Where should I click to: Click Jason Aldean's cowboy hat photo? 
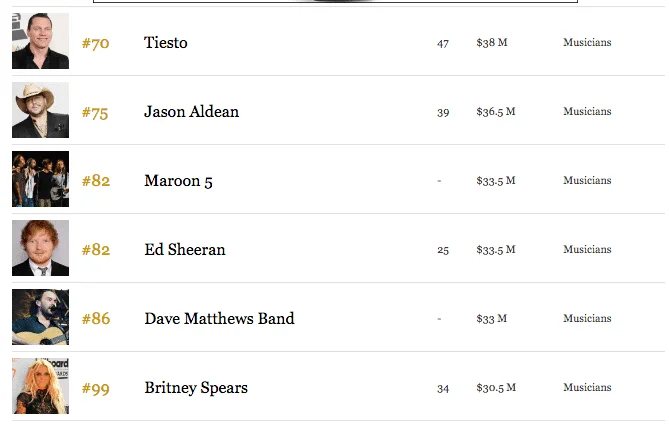click(40, 110)
